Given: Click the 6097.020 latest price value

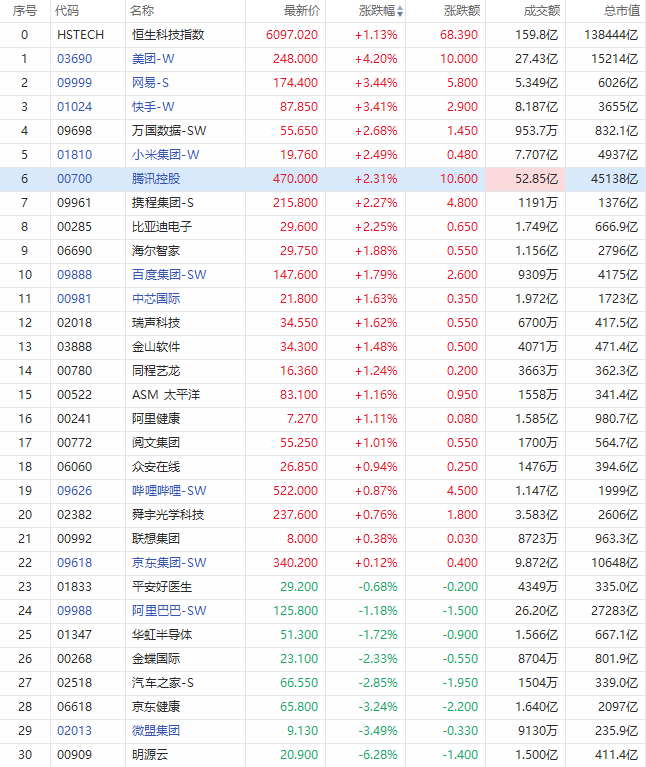Looking at the screenshot, I should point(292,35).
